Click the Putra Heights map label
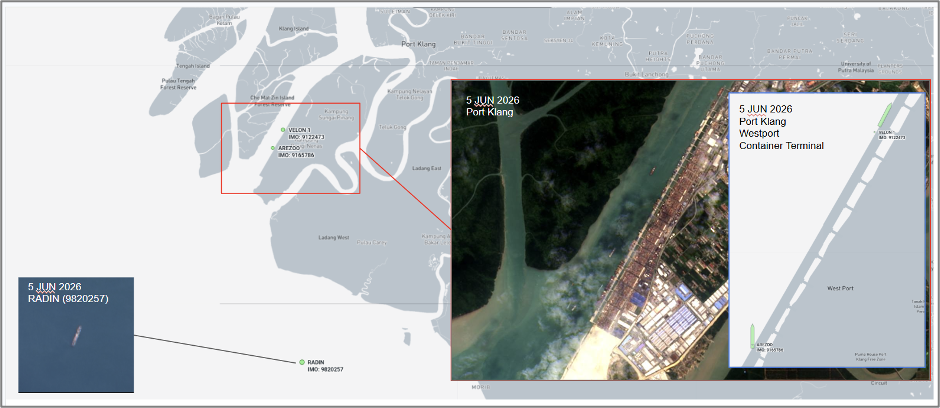The width and height of the screenshot is (940, 408). pyautogui.click(x=659, y=56)
